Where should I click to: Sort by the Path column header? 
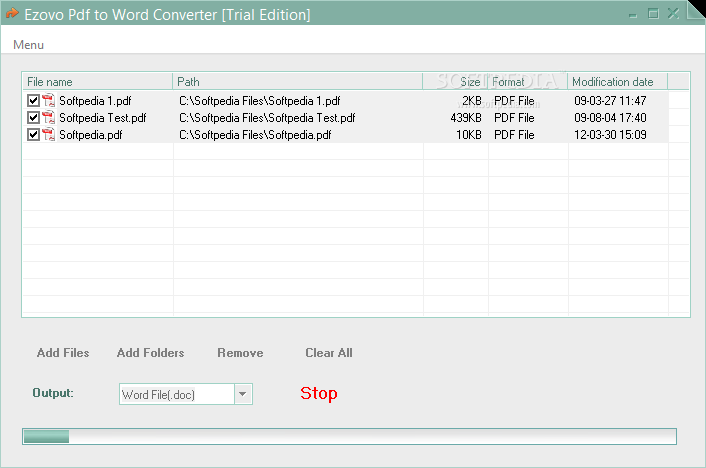297,82
